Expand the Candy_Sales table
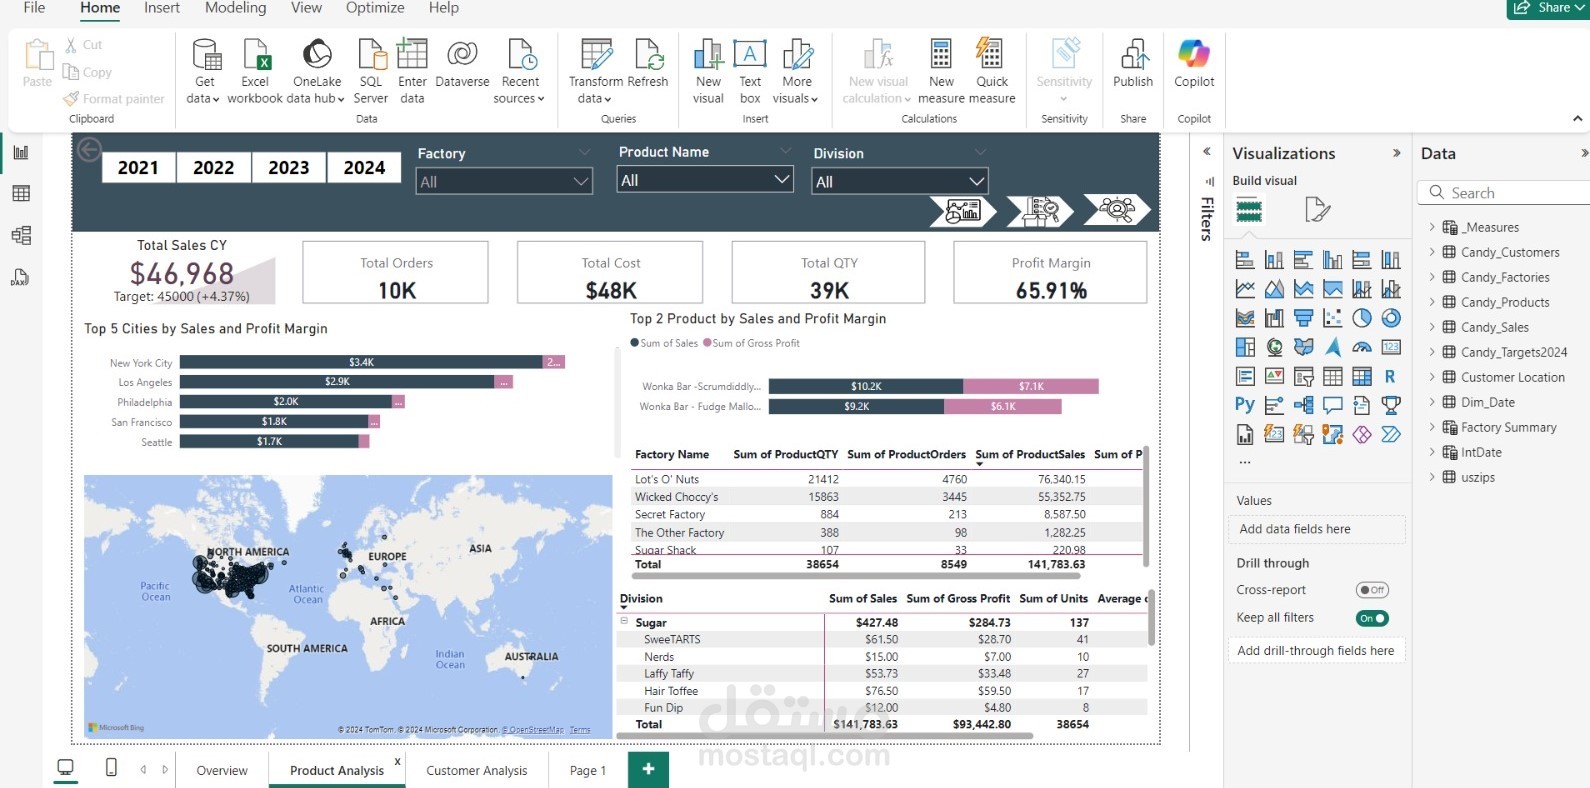 point(1432,327)
